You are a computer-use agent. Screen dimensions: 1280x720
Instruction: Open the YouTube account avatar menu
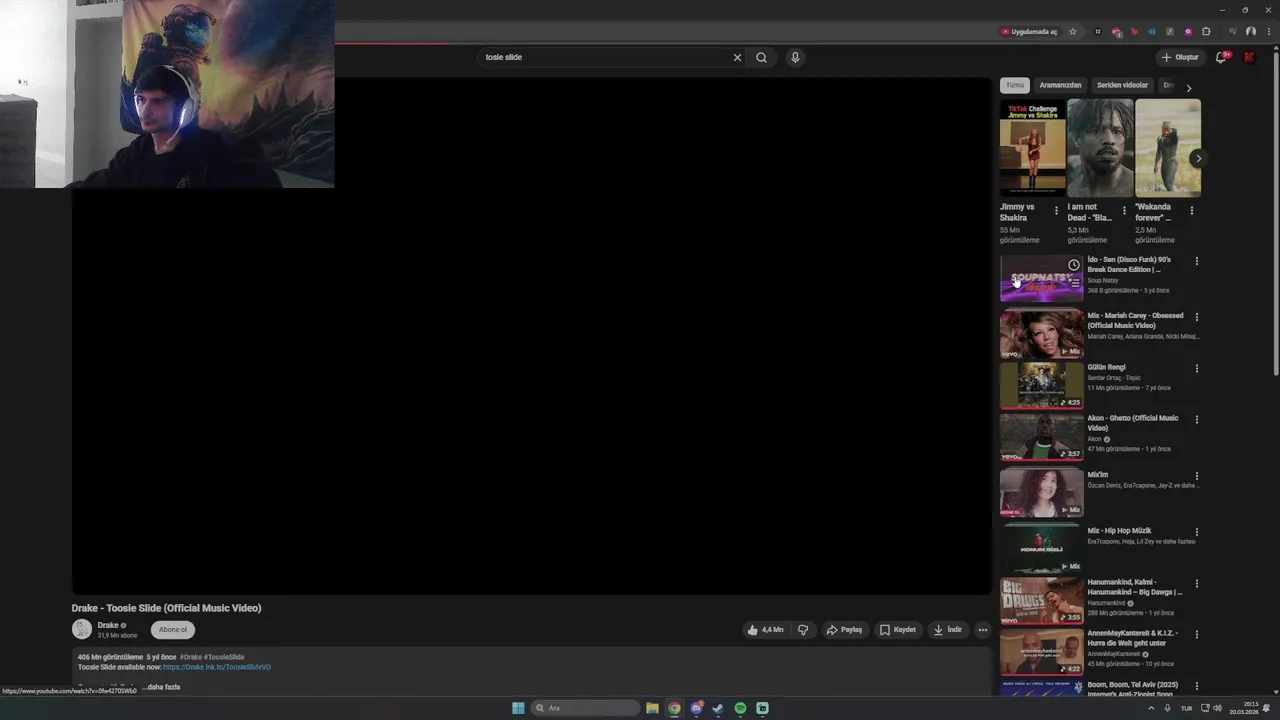click(1249, 57)
